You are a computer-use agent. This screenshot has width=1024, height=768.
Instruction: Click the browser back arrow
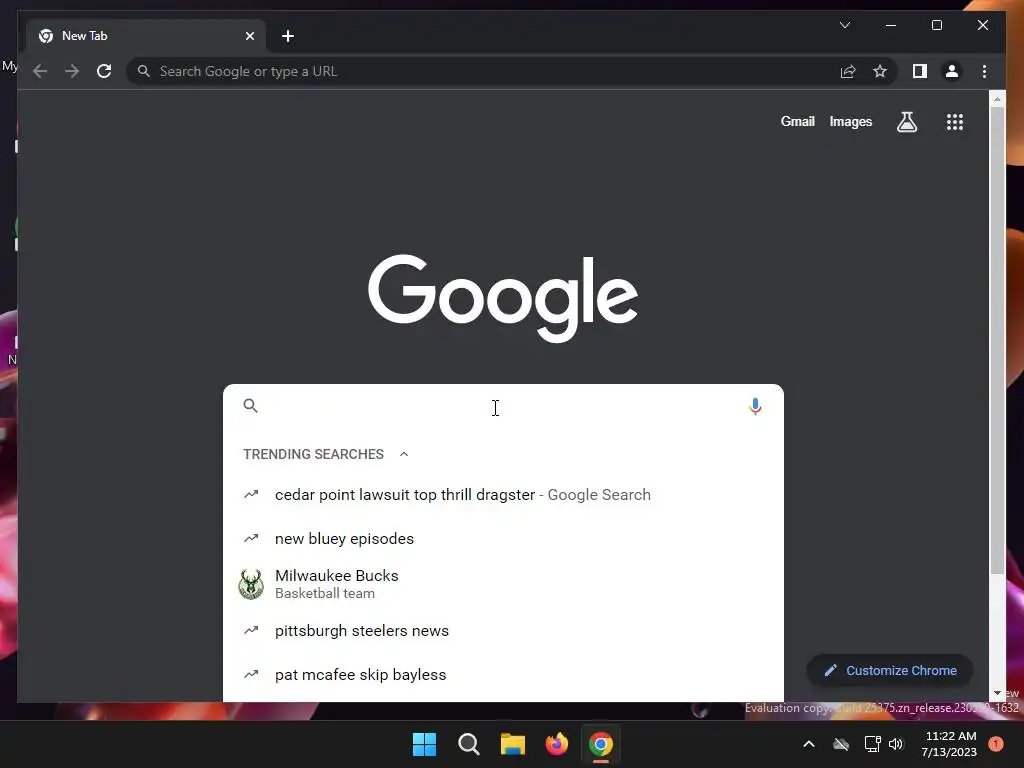40,71
